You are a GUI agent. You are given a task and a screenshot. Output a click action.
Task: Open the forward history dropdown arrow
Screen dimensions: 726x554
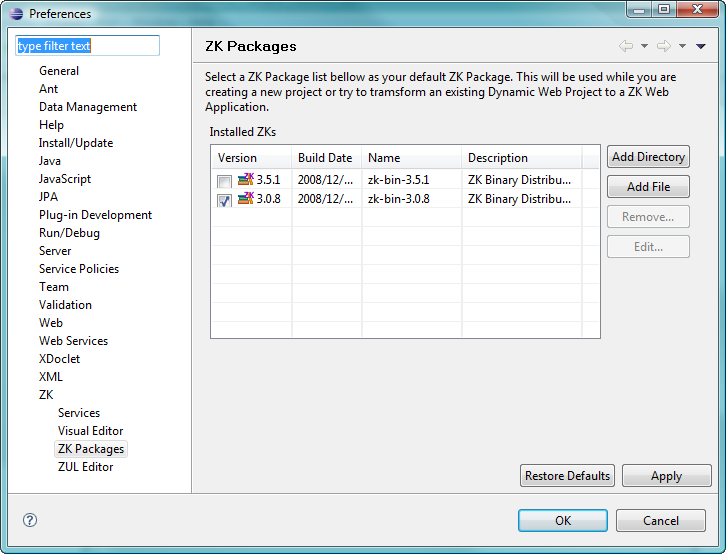coord(682,46)
